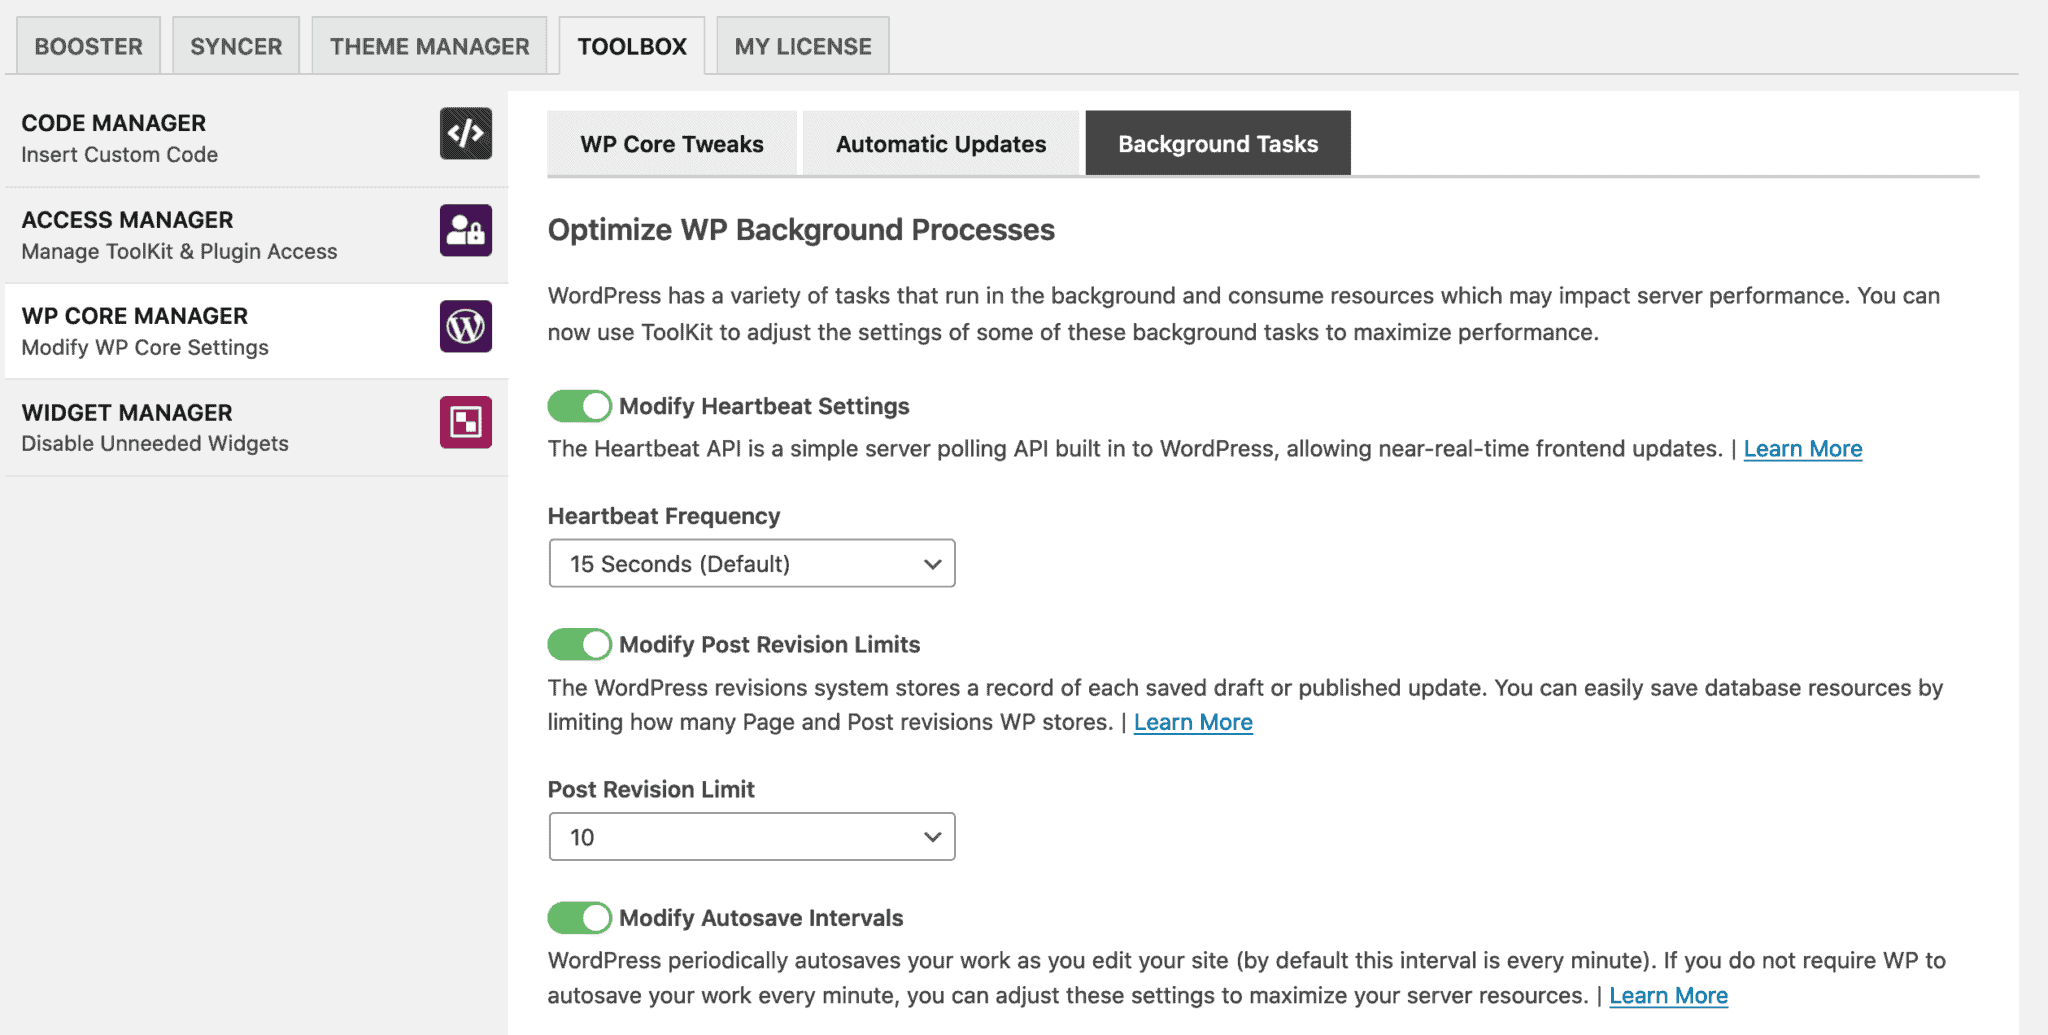This screenshot has width=2048, height=1035.
Task: Go to the My License tab
Action: 803,46
